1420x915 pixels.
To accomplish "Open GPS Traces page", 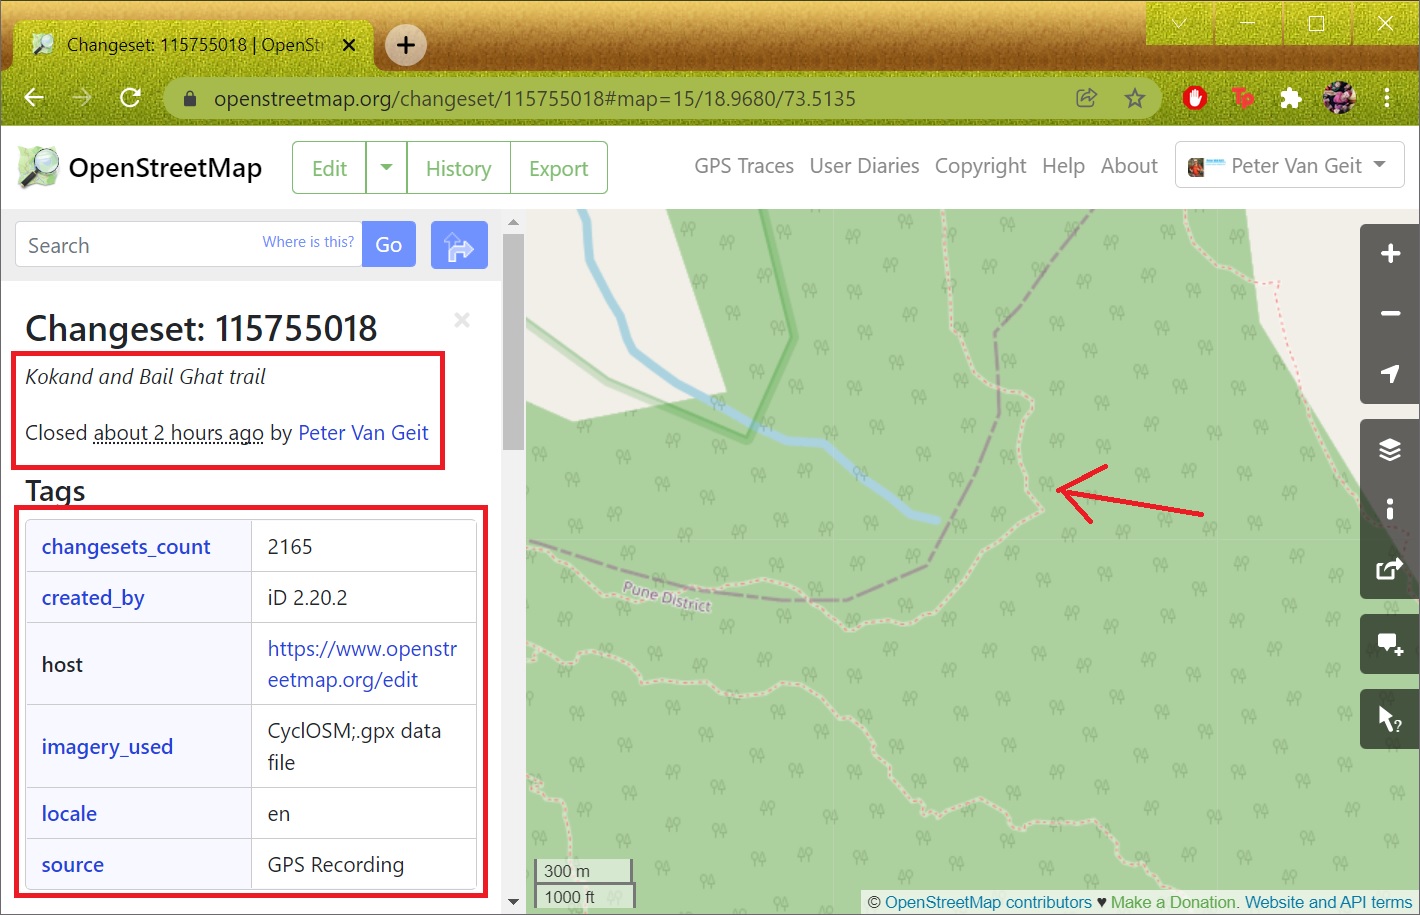I will point(744,166).
